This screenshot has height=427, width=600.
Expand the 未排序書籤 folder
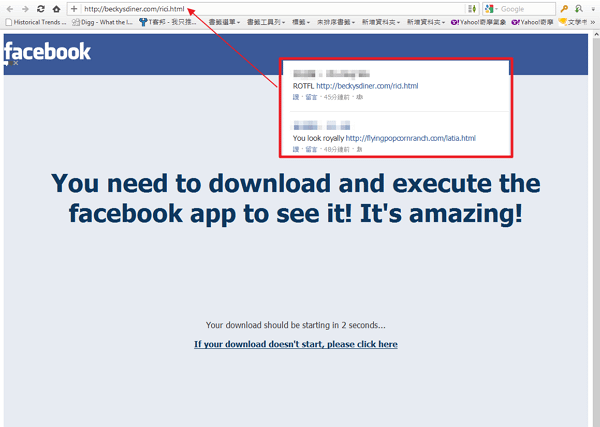(336, 22)
